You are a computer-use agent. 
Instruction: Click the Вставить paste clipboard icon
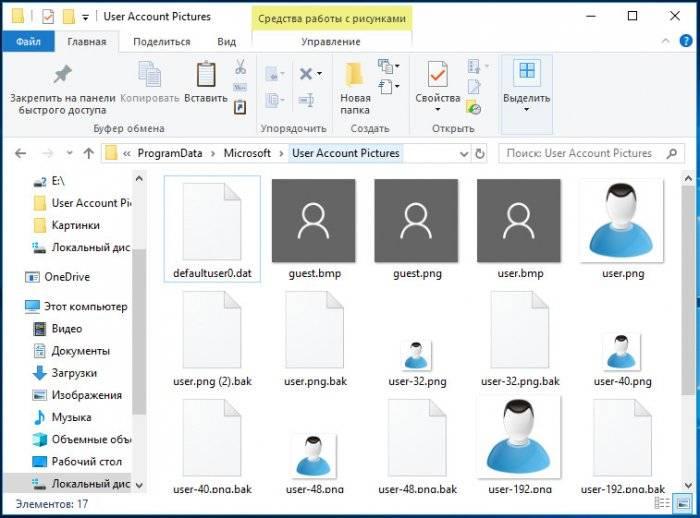coord(206,74)
